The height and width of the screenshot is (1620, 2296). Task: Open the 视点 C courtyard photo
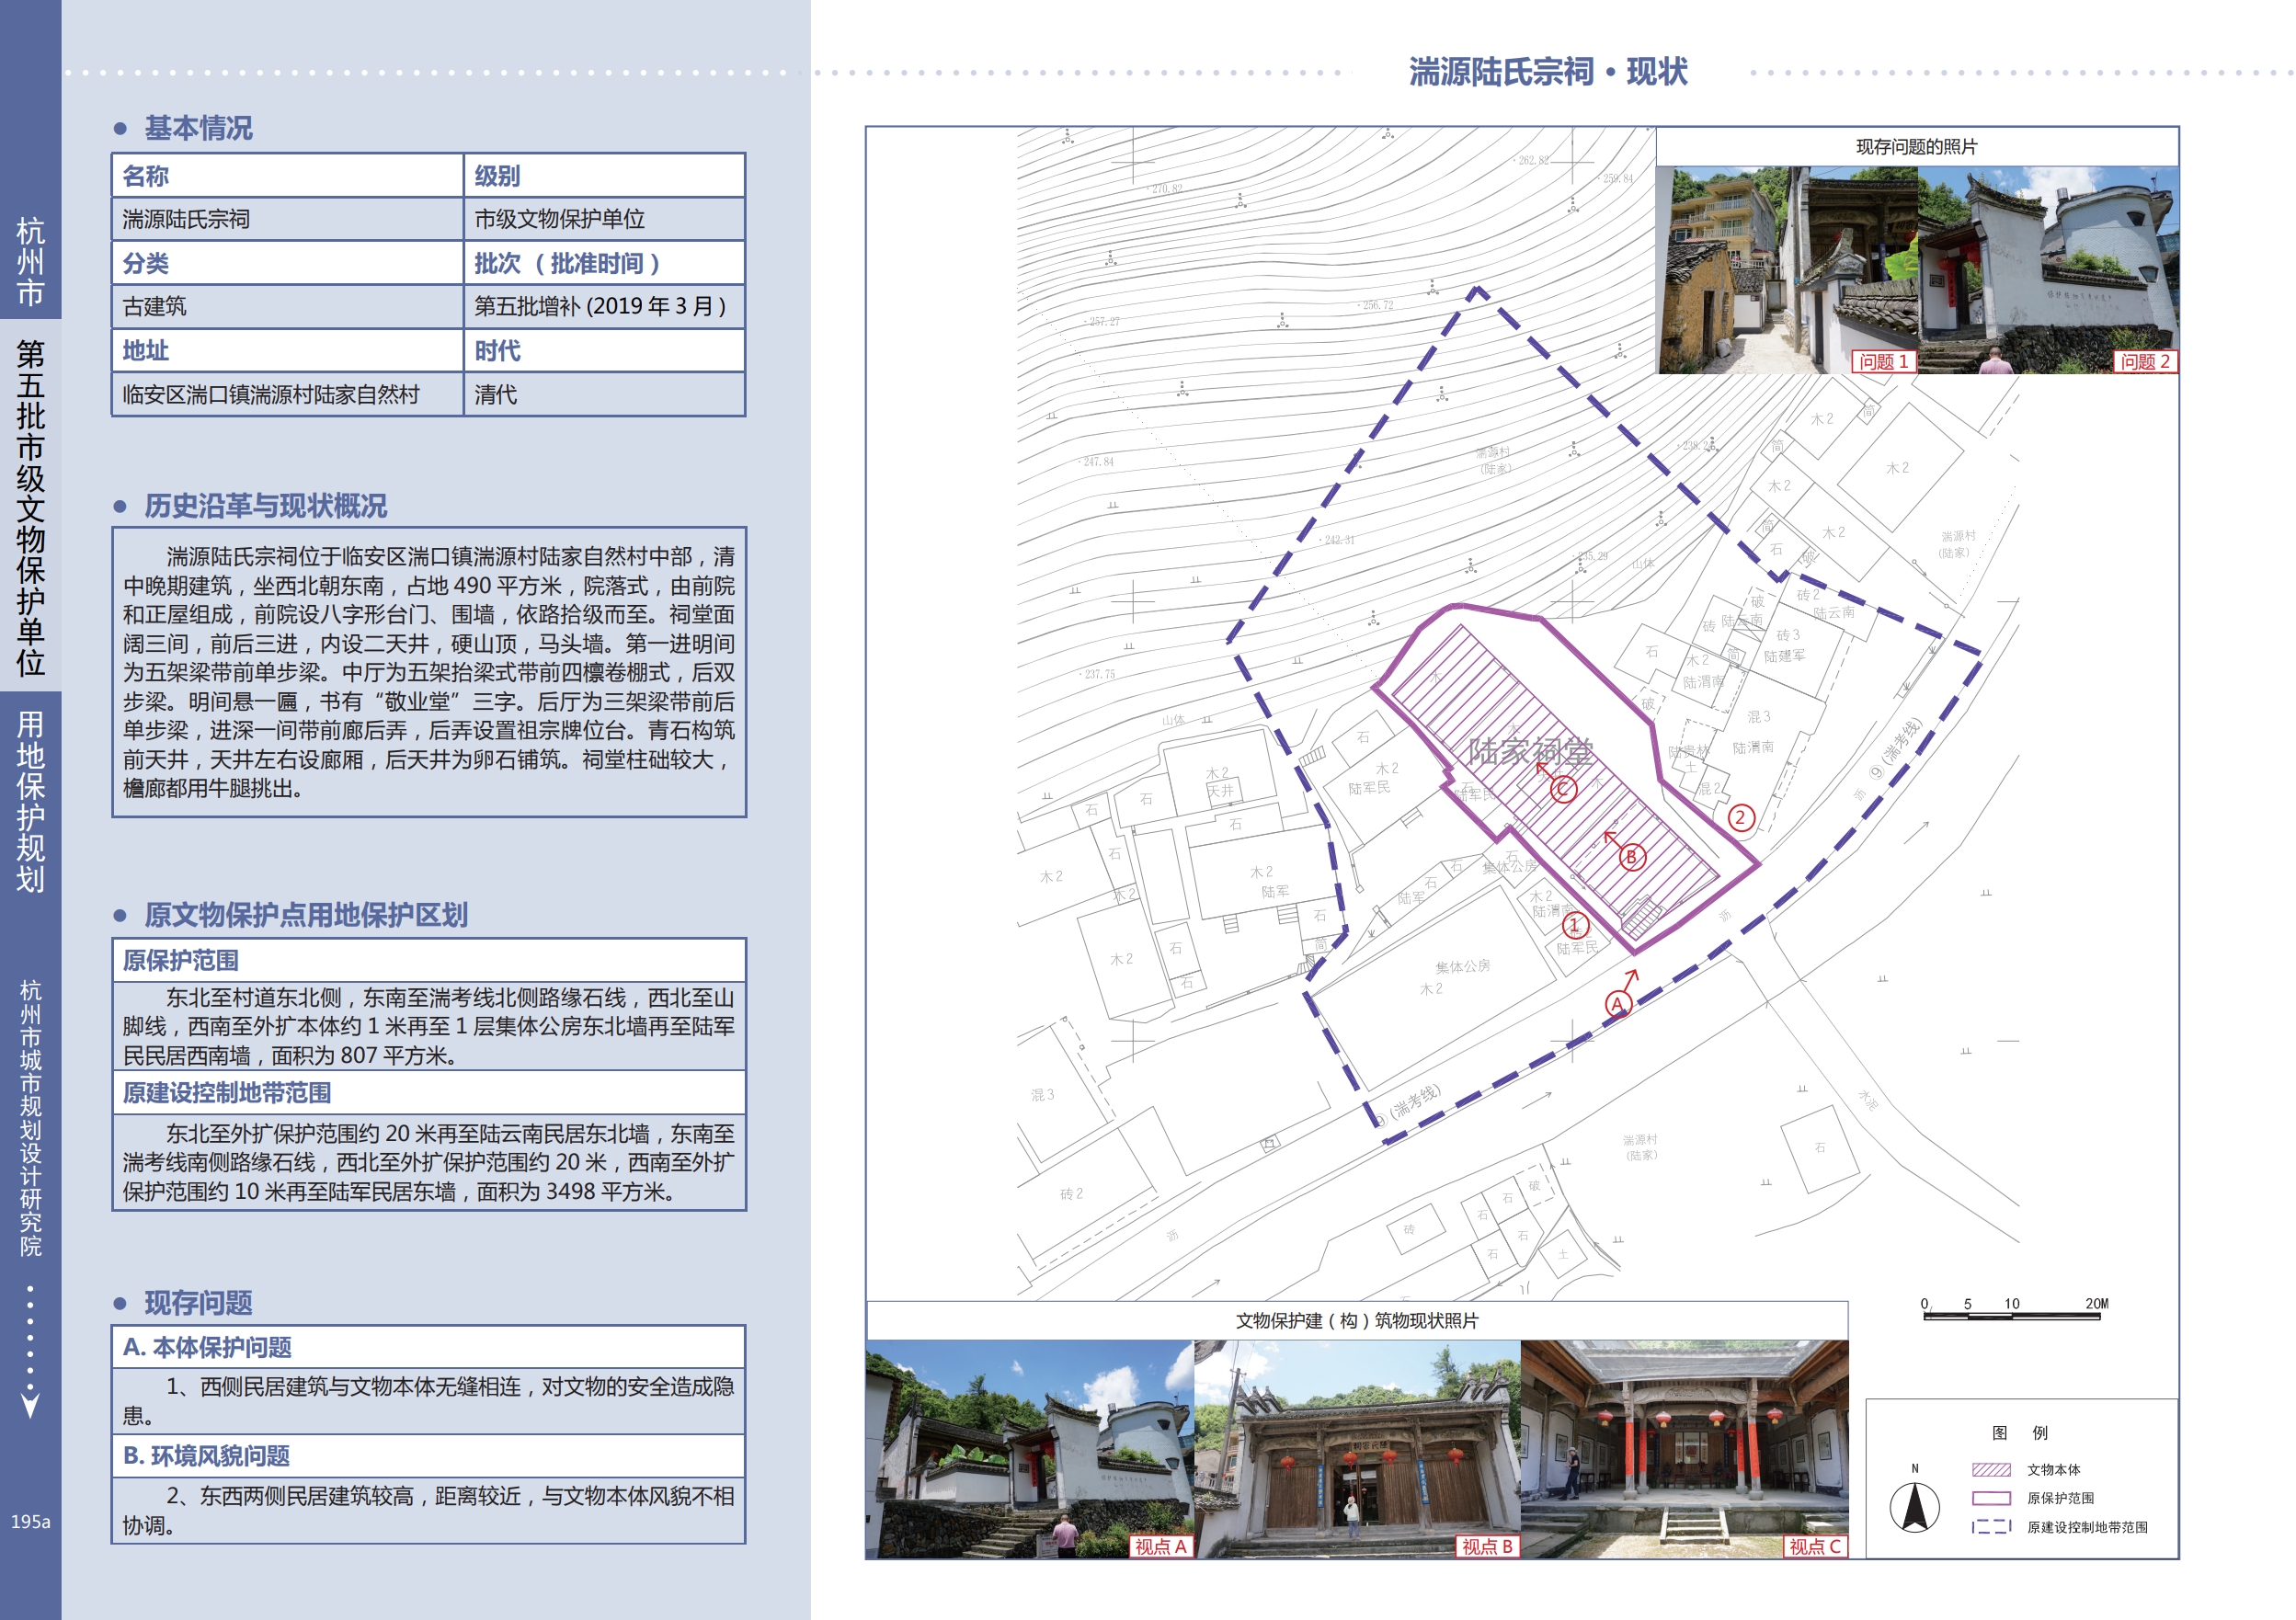point(1684,1448)
